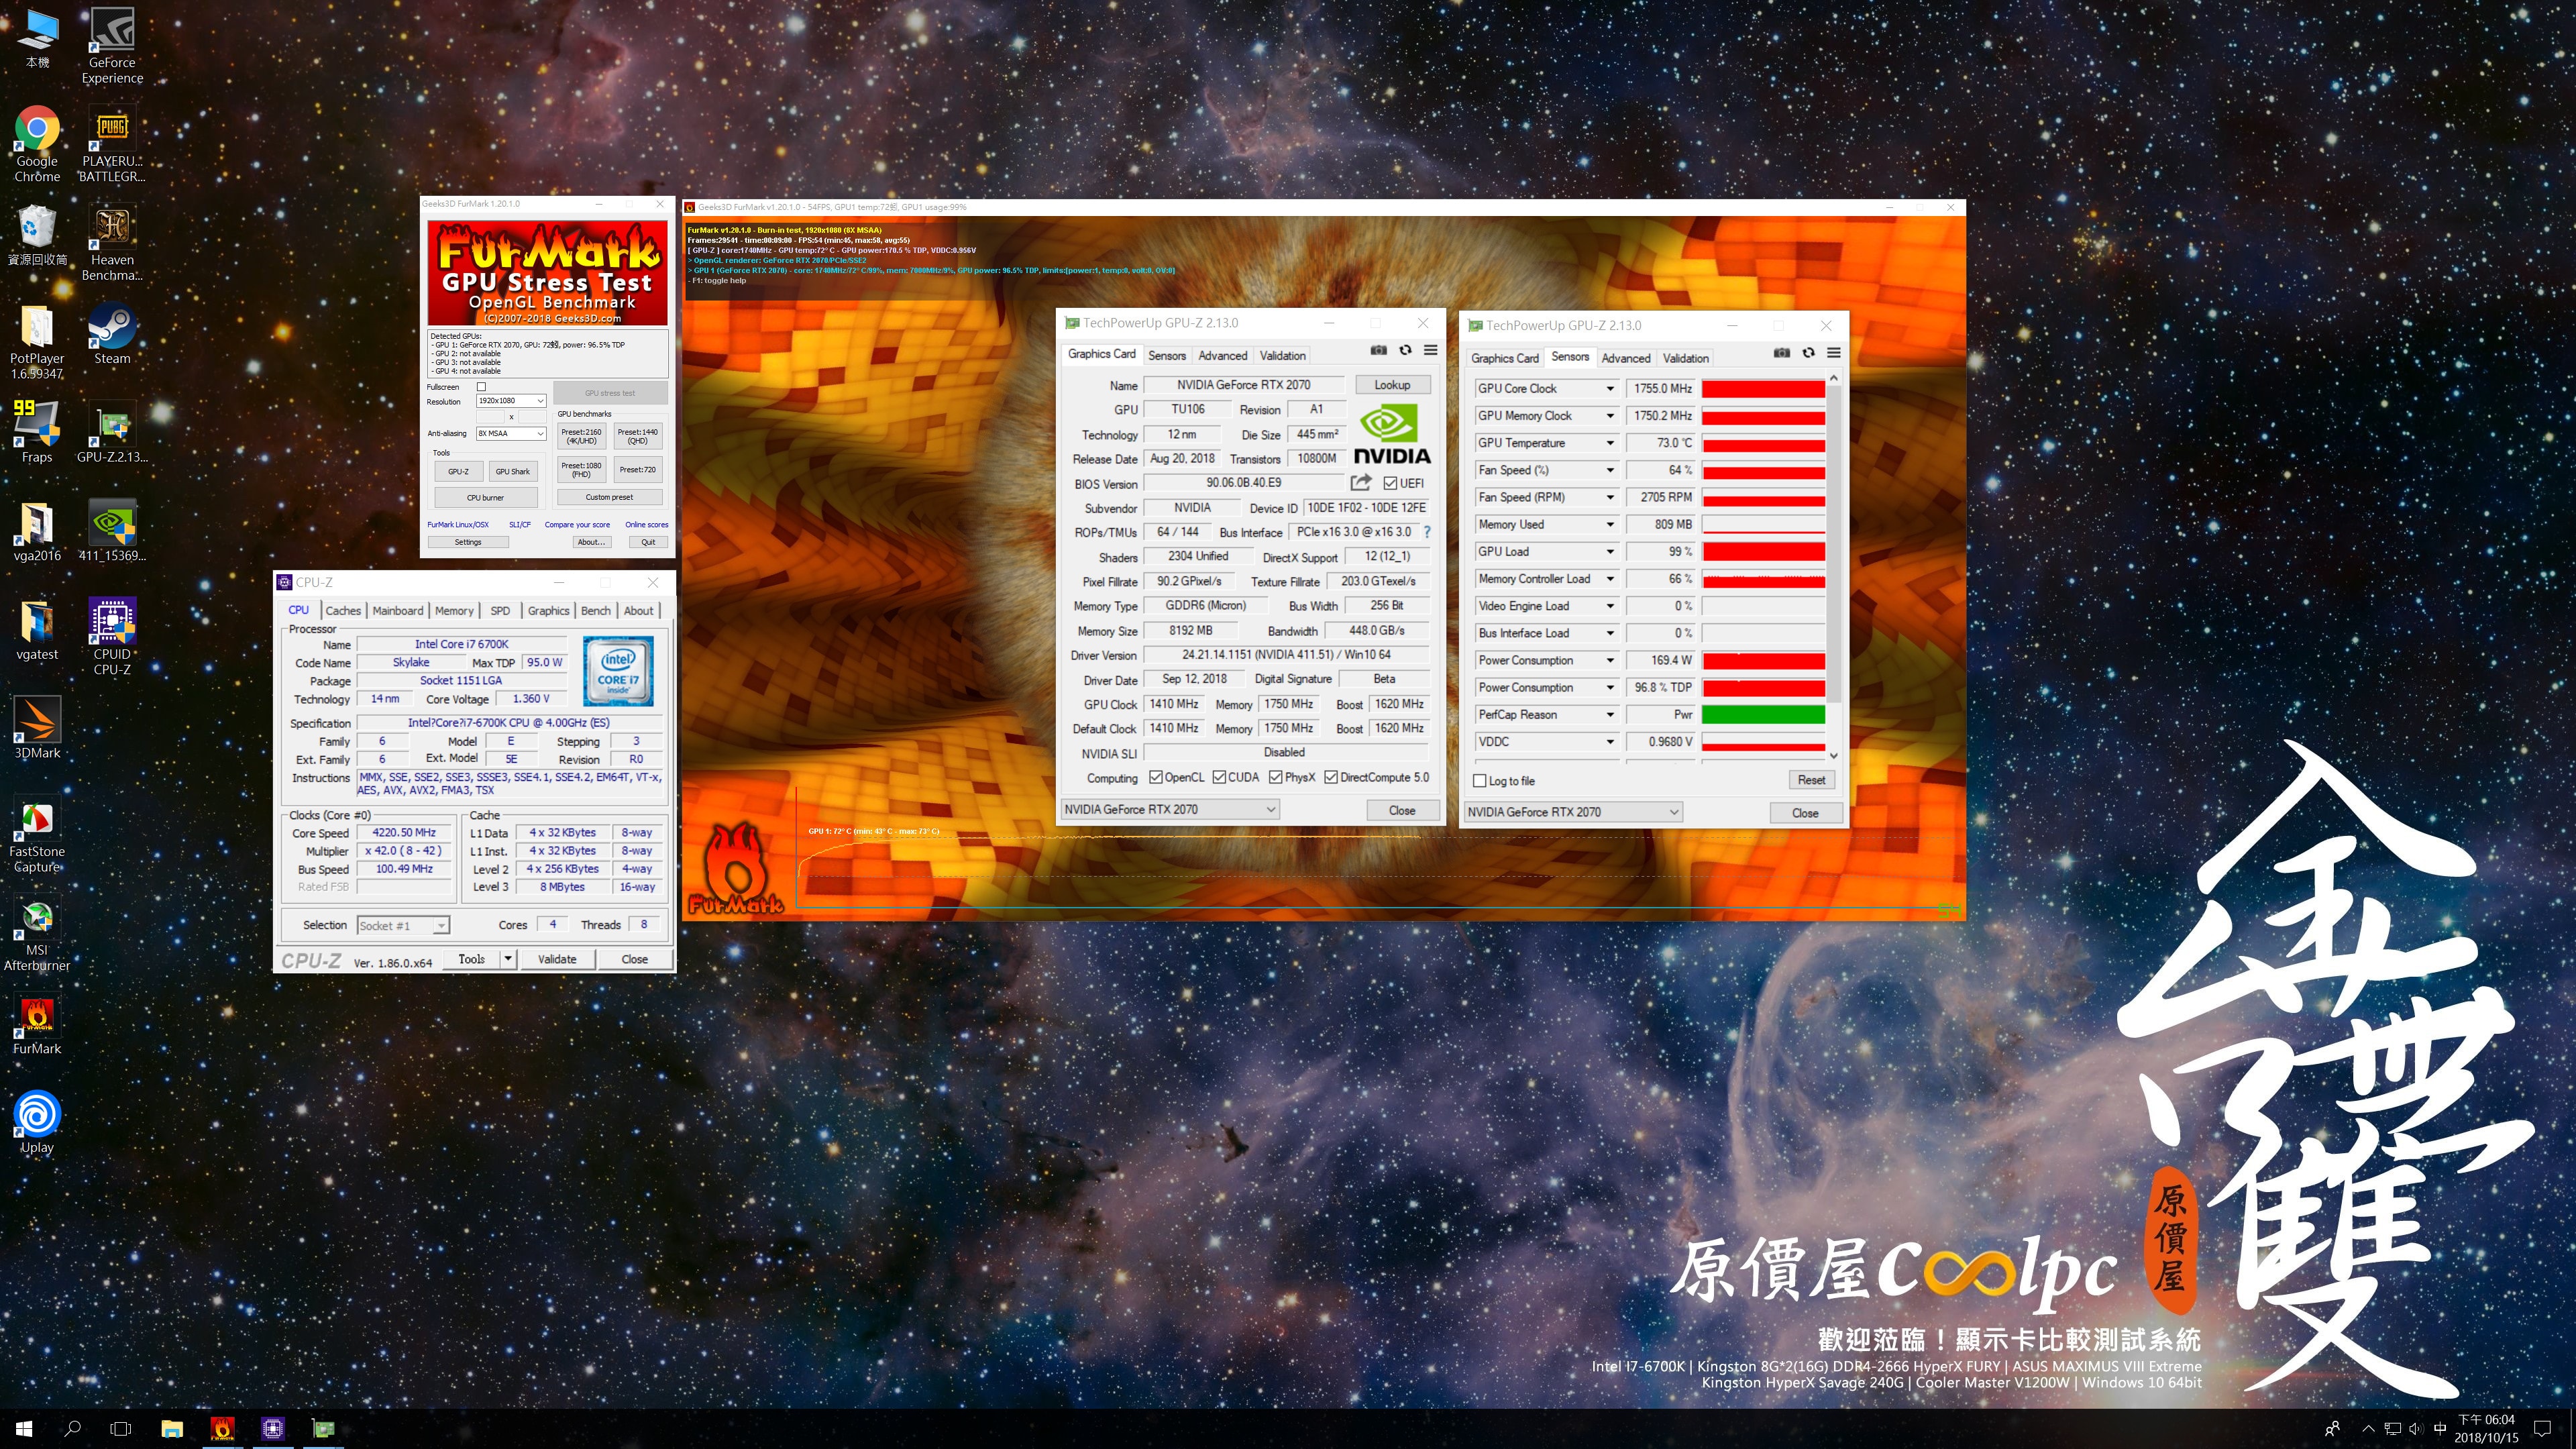Viewport: 2576px width, 1449px height.
Task: Enable Log to file in GPU-Z Sensors
Action: (1480, 781)
